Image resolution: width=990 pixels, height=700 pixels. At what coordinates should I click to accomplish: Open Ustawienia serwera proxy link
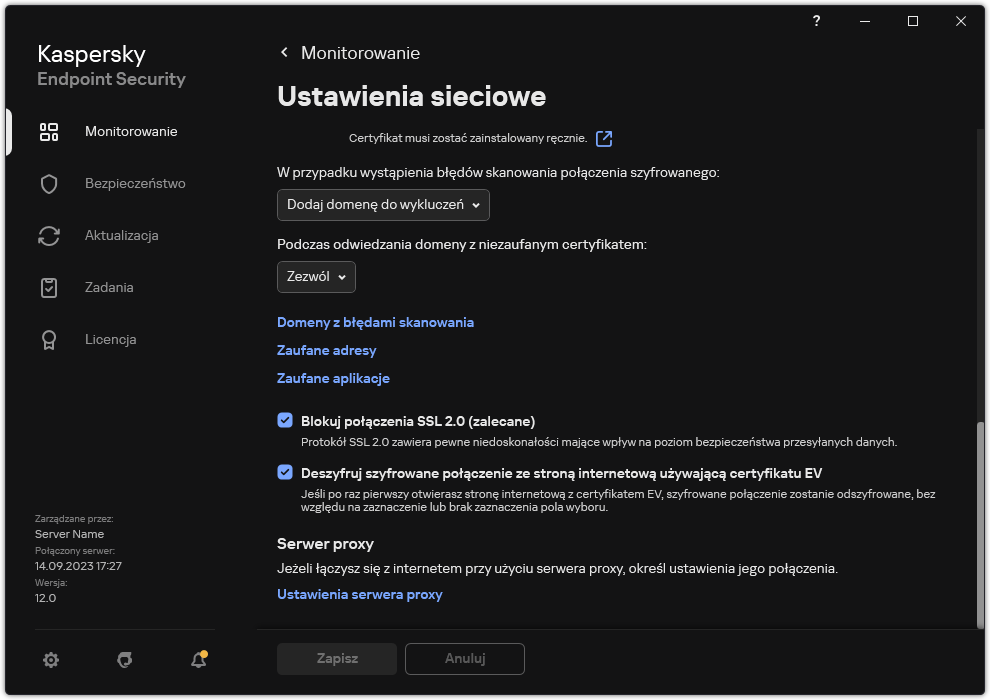click(x=360, y=594)
